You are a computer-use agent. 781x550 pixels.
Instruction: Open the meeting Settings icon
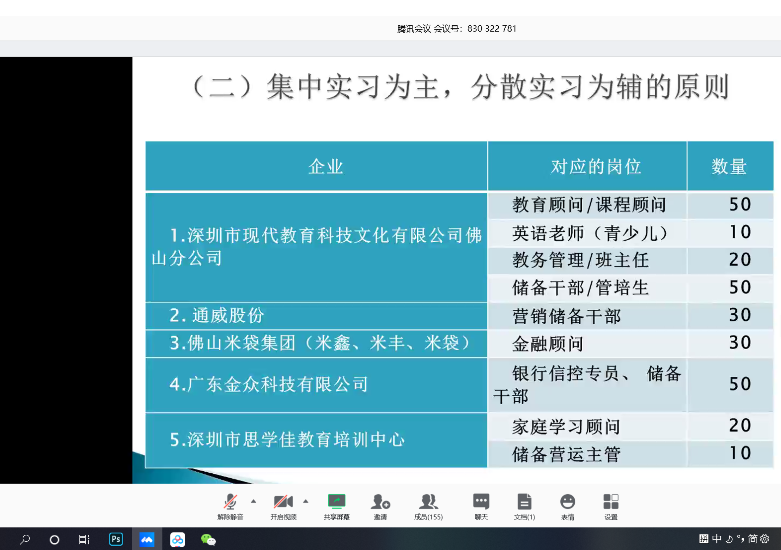(611, 502)
